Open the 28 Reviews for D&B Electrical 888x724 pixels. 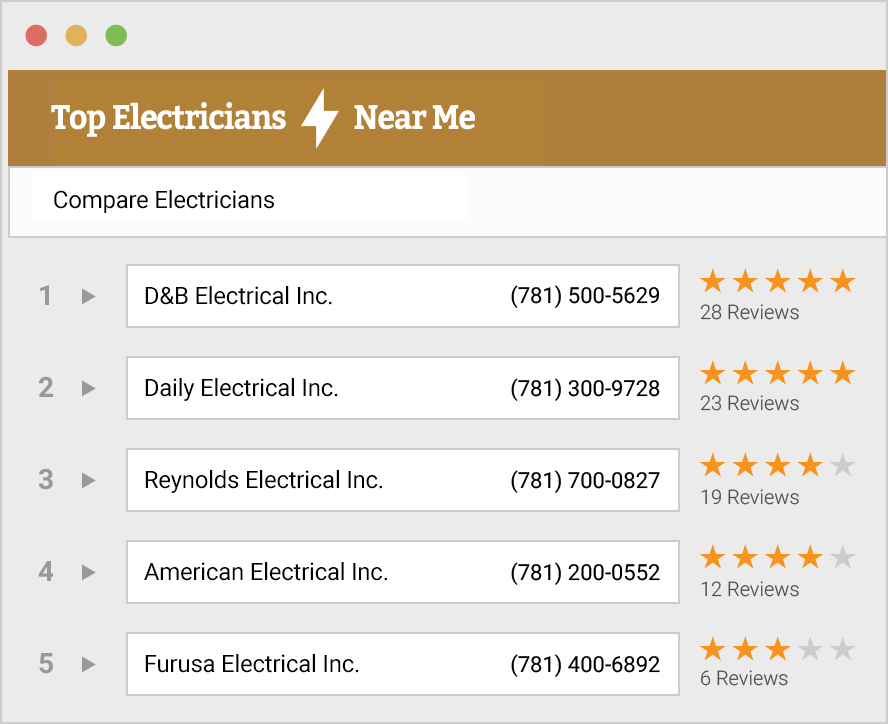749,312
